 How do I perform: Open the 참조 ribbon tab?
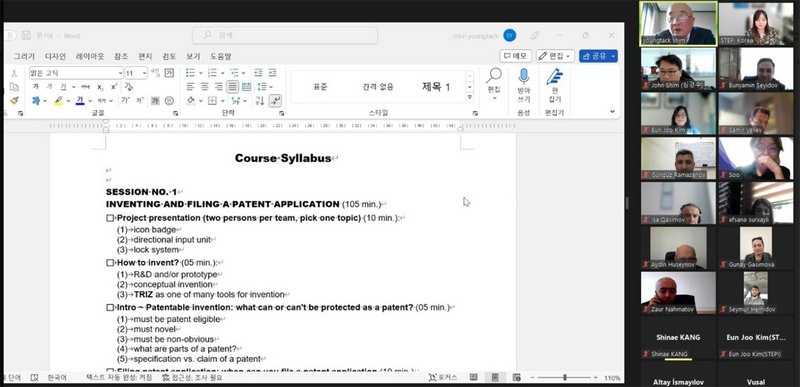121,56
